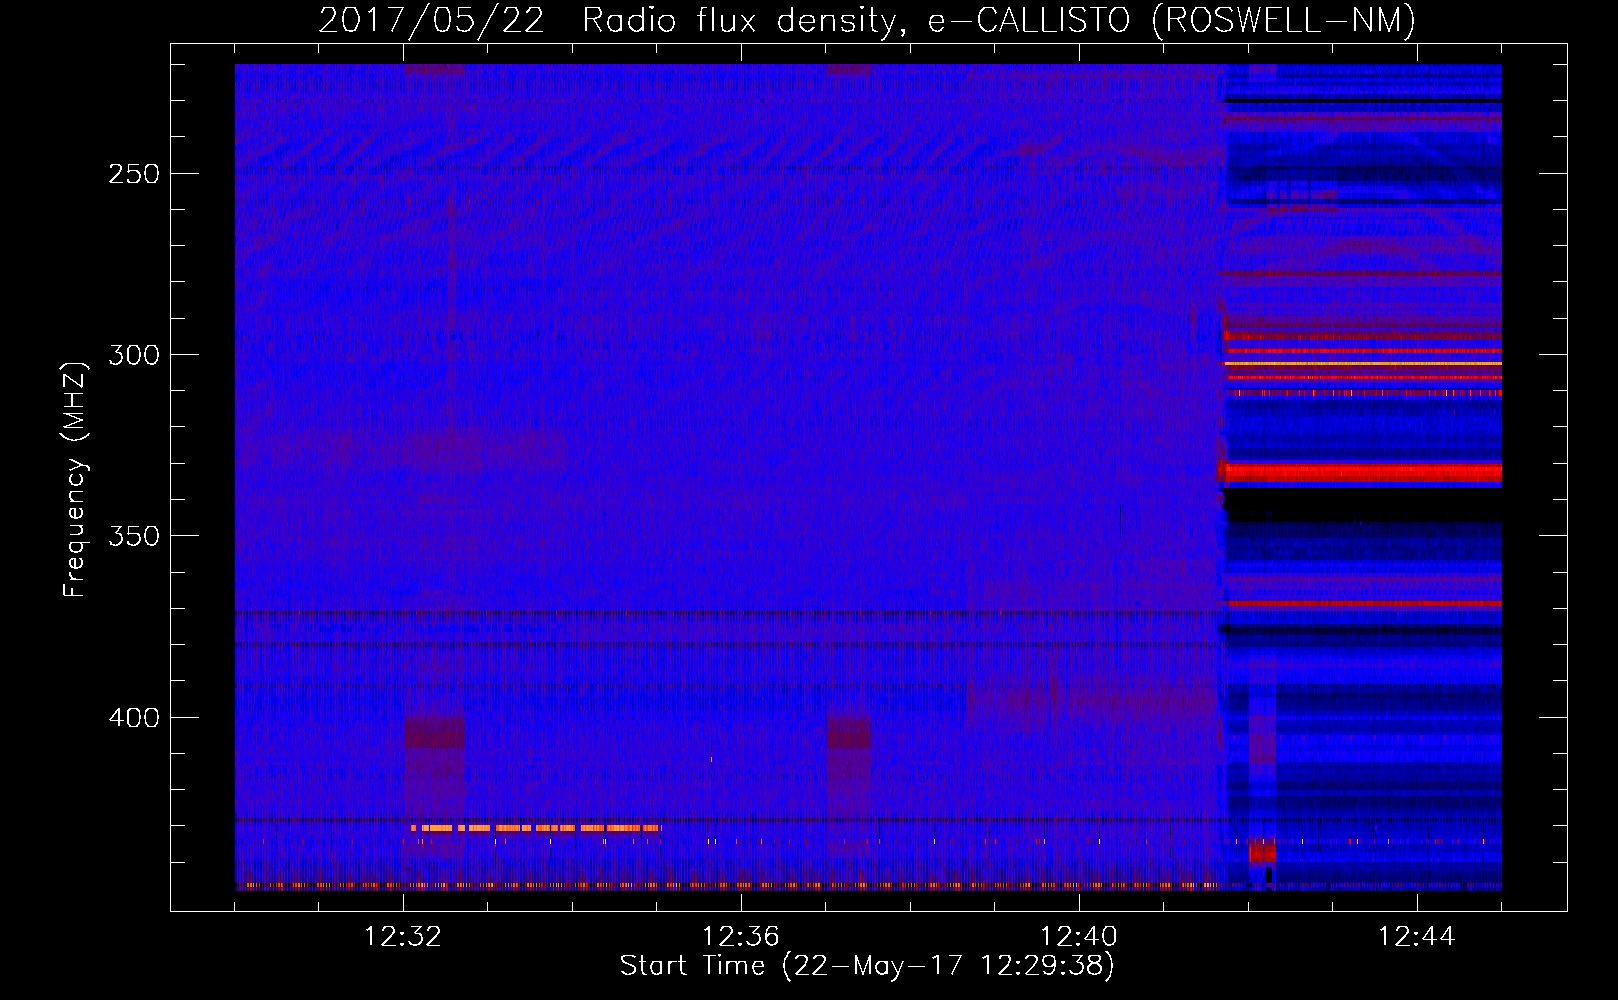
Task: Click the plot title "2017/05/22 Radio flux density, e-CALLISTO (ROSWELL-NM)"
Action: (867, 20)
